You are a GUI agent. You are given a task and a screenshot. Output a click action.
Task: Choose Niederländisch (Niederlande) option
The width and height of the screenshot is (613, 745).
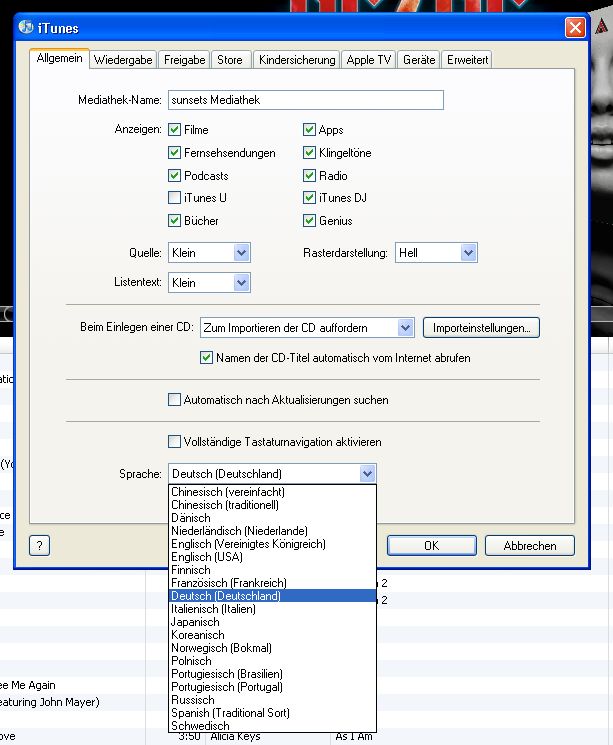click(x=273, y=531)
